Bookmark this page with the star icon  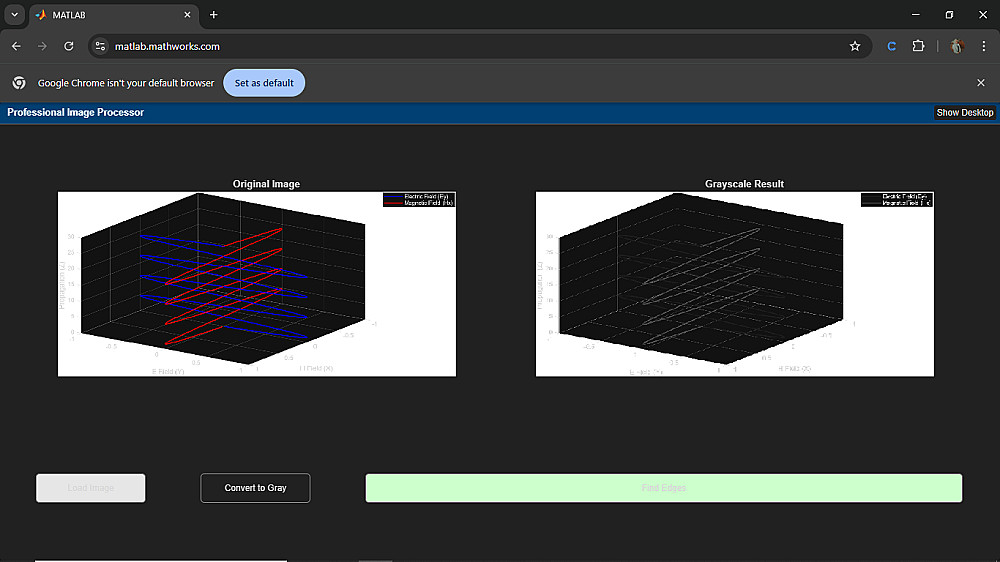(855, 46)
